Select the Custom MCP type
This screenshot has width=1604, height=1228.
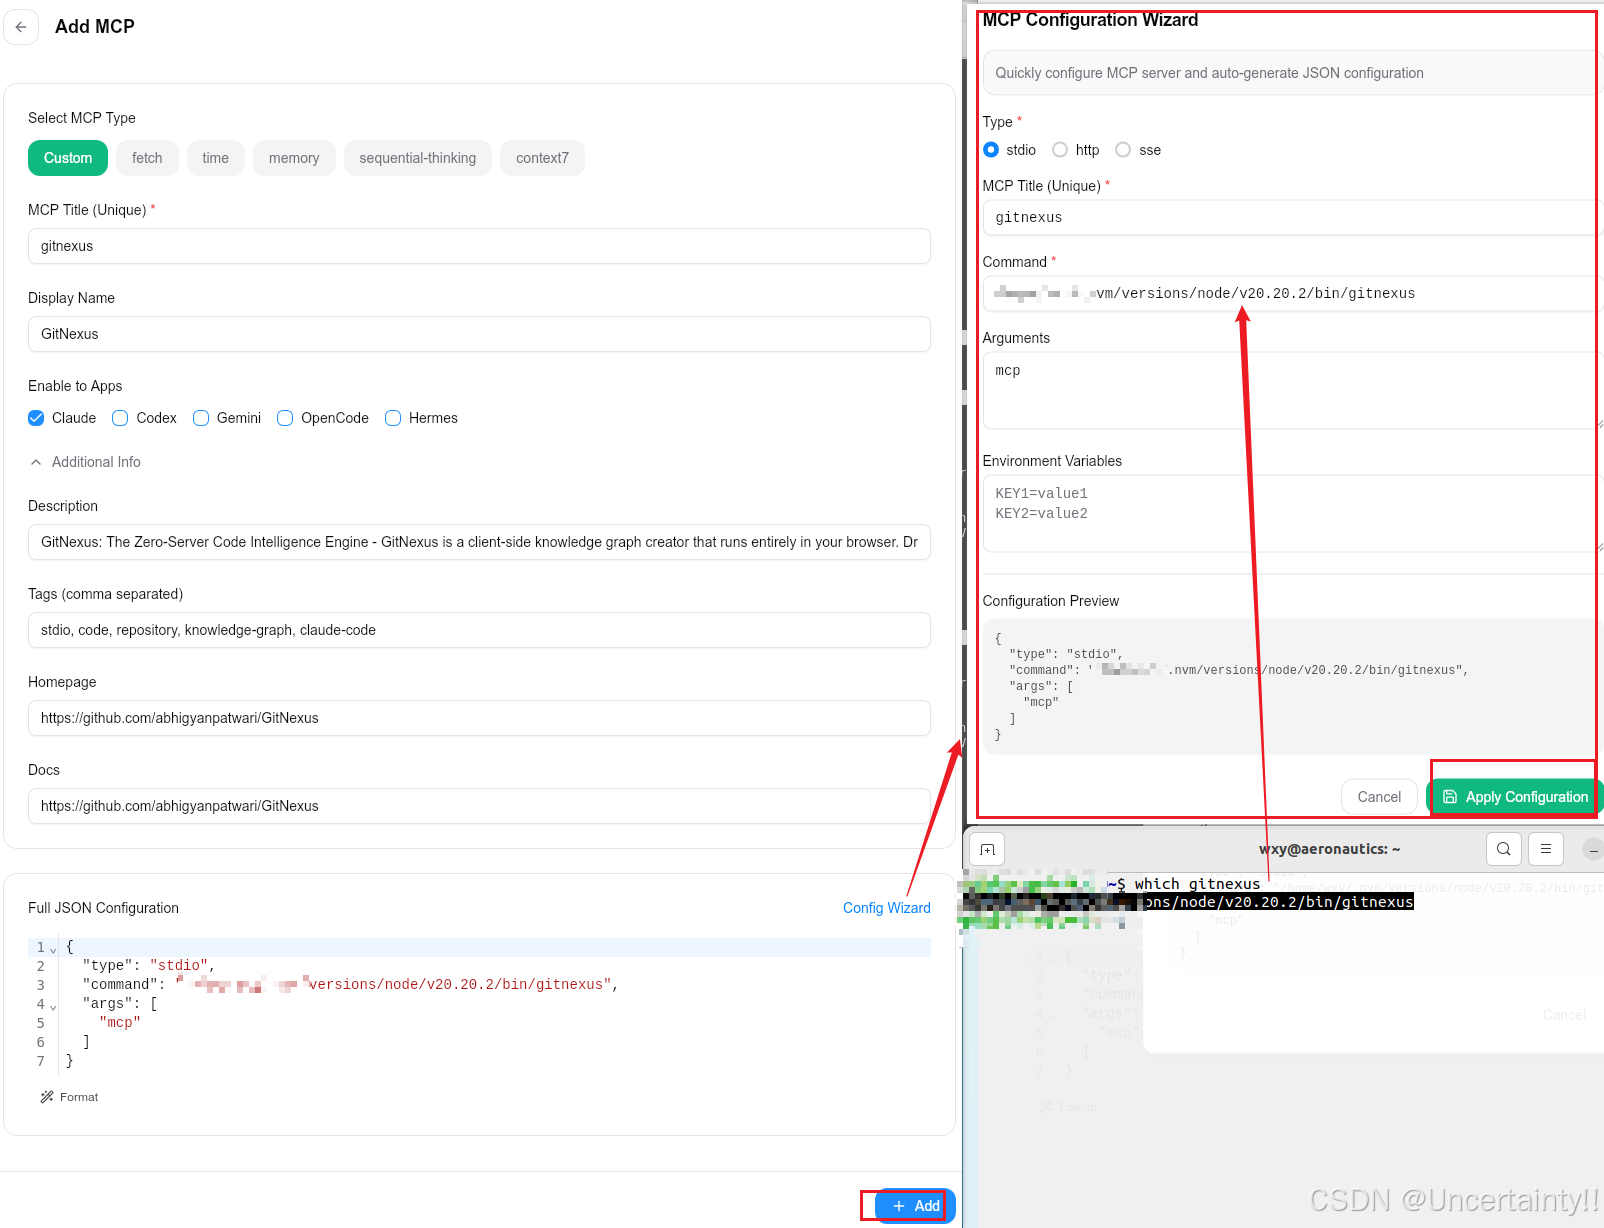(68, 158)
